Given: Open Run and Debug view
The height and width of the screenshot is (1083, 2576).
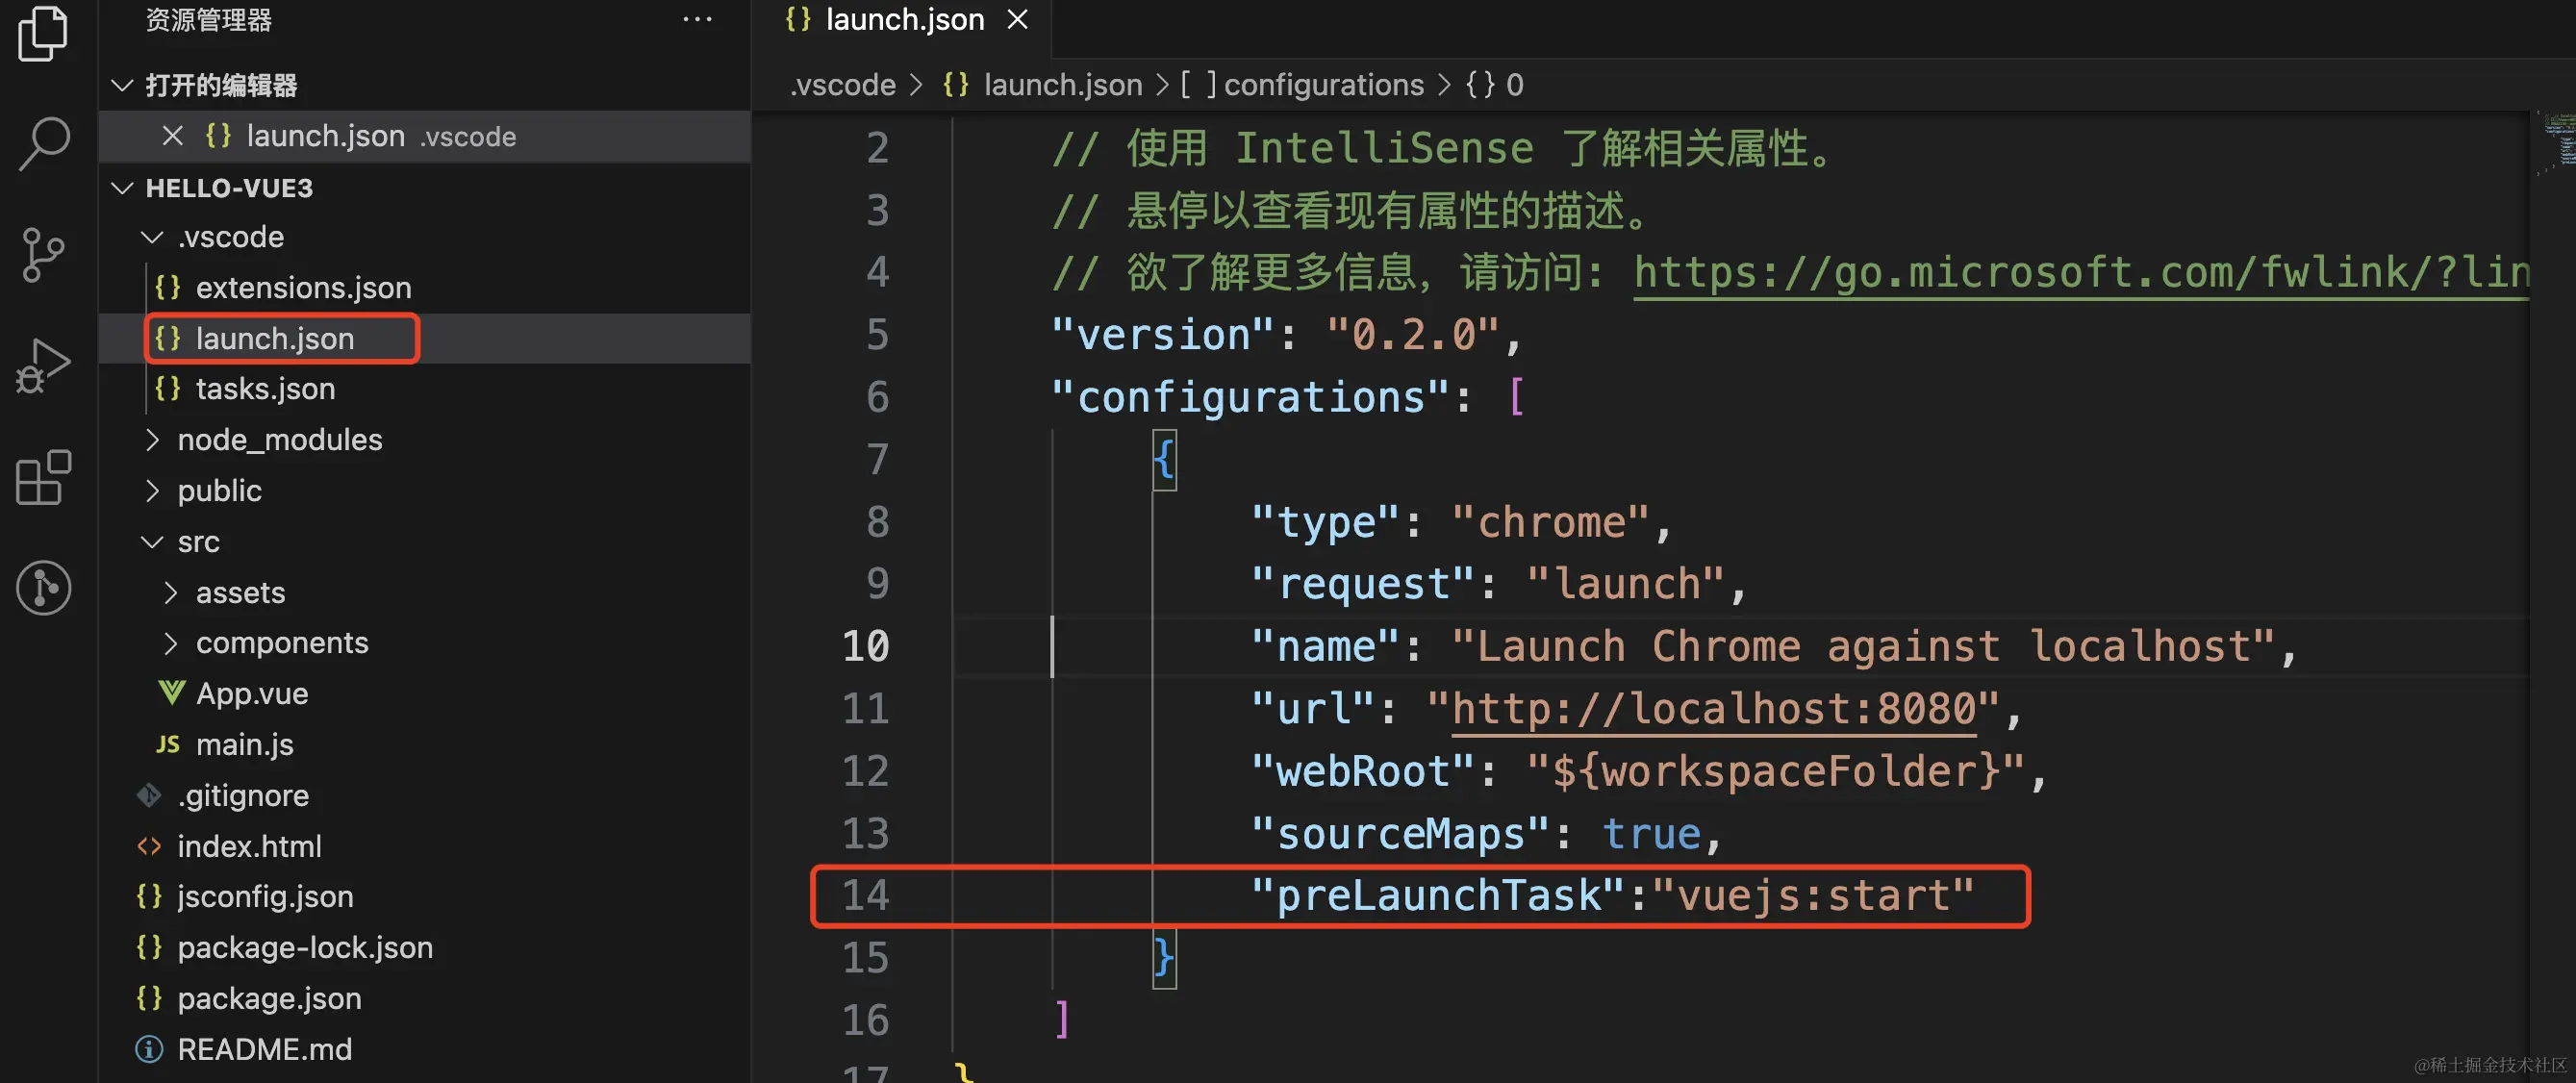Looking at the screenshot, I should [42, 366].
